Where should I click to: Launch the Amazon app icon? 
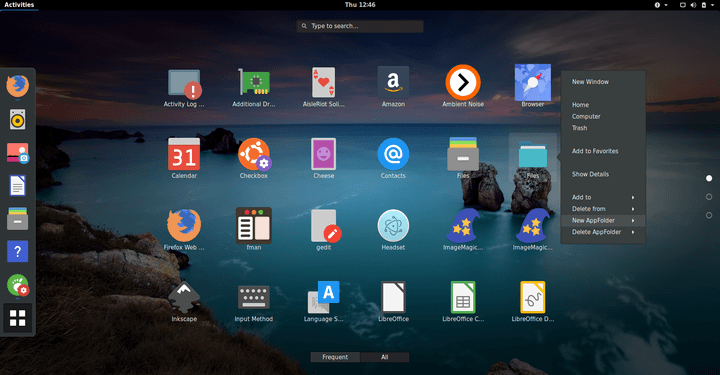[393, 82]
